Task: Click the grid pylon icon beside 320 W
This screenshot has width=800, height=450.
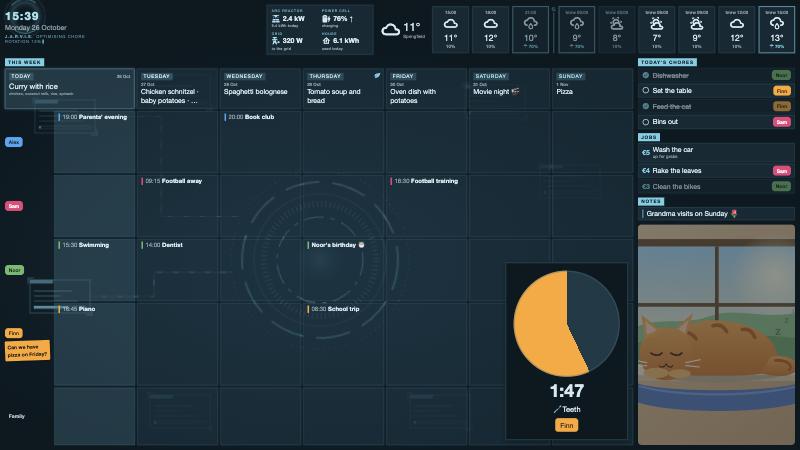Action: tap(276, 40)
